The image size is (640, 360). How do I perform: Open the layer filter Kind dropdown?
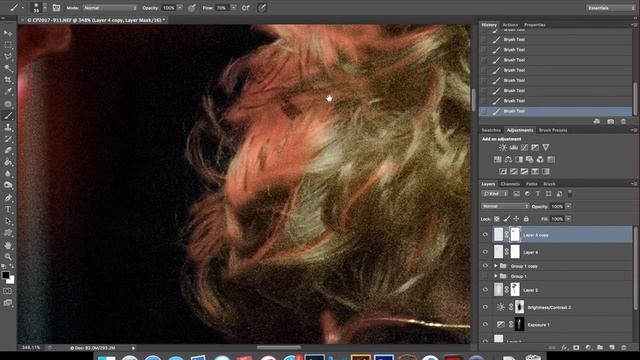click(495, 194)
